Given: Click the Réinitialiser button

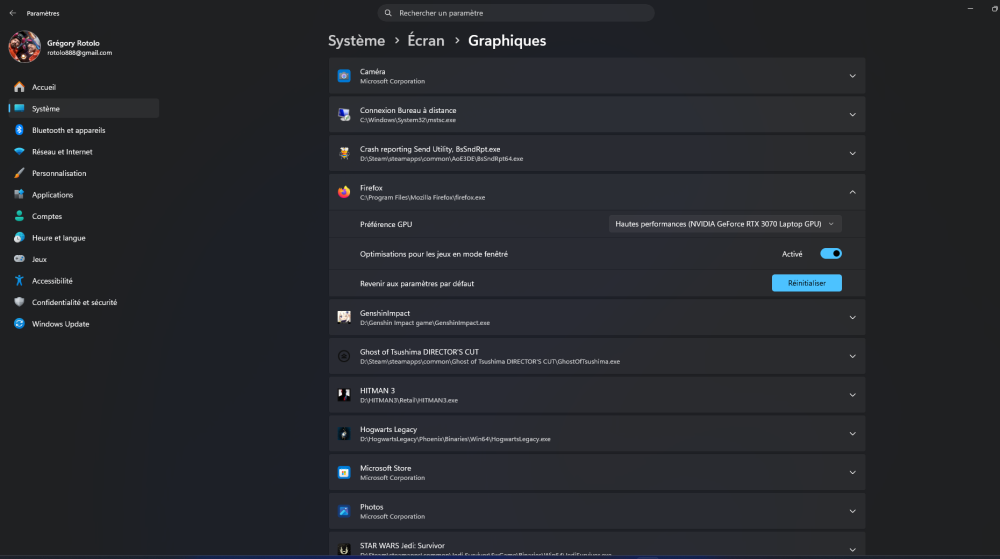Looking at the screenshot, I should tap(806, 283).
